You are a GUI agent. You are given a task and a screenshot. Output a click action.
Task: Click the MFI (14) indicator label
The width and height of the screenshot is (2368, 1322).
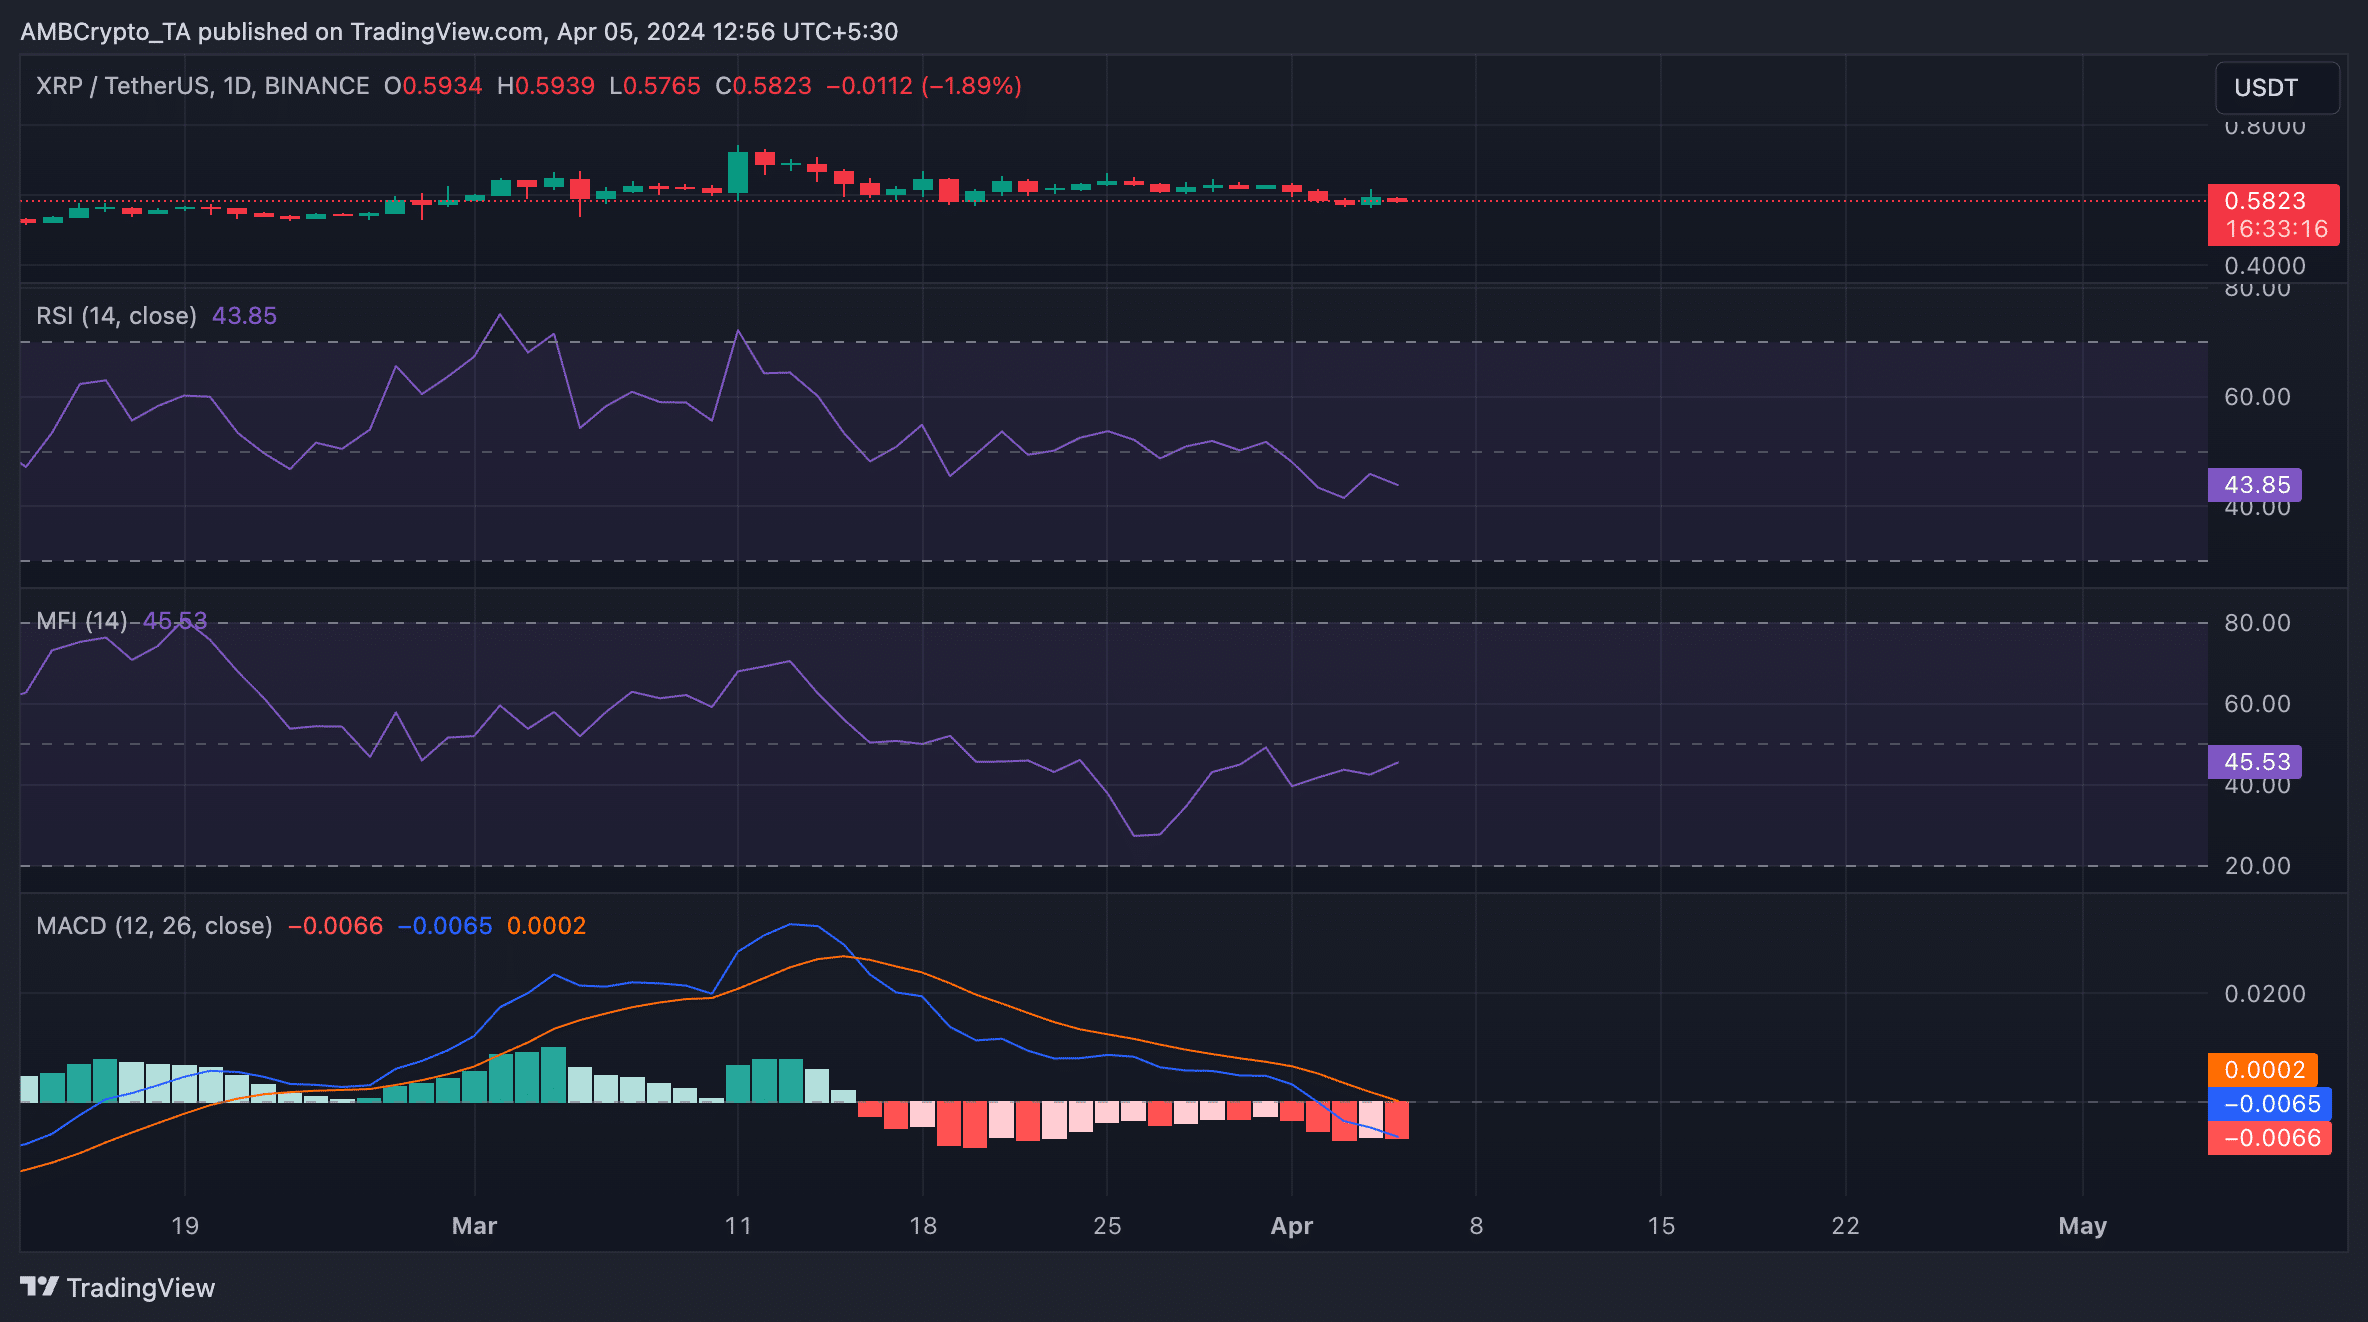(82, 621)
